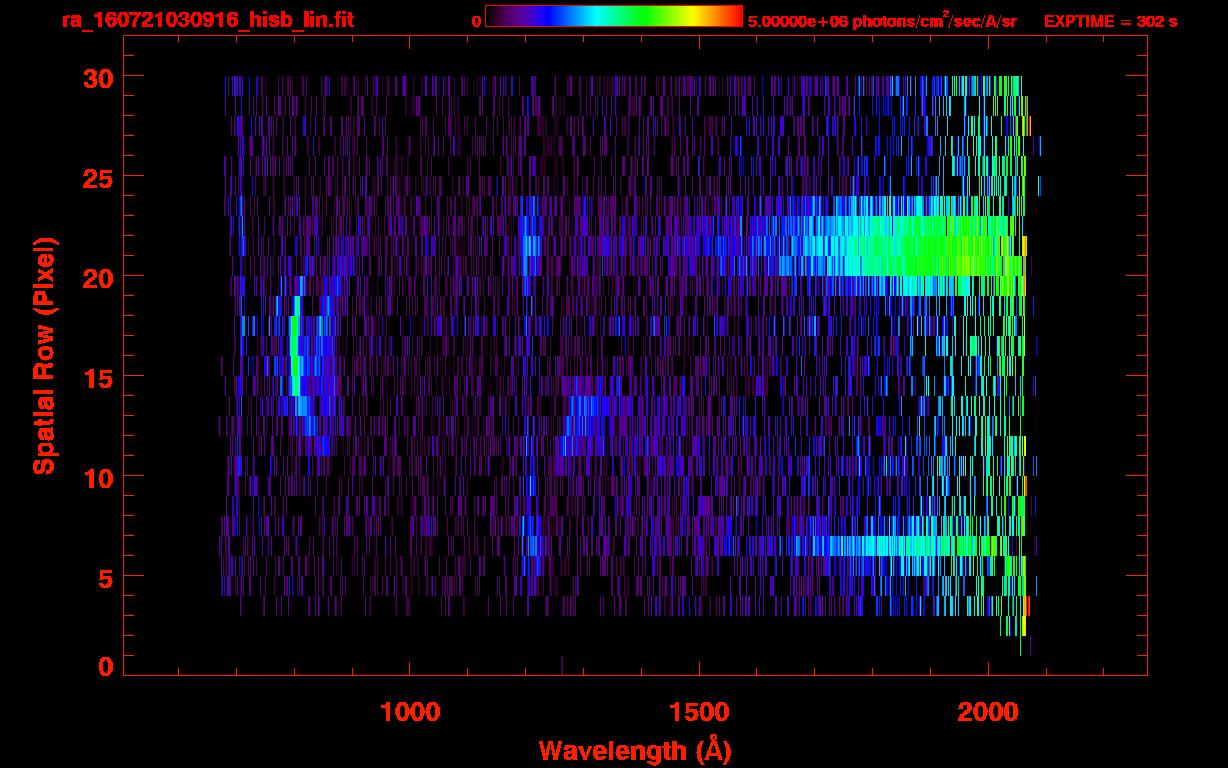The height and width of the screenshot is (768, 1228).
Task: Click the Wavelength (Å) axis title
Action: 635,750
